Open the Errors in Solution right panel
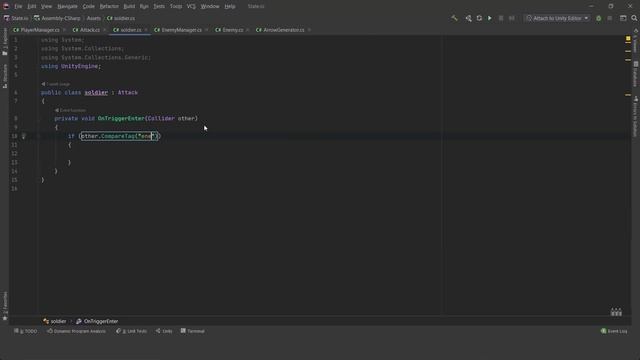 coord(636,117)
